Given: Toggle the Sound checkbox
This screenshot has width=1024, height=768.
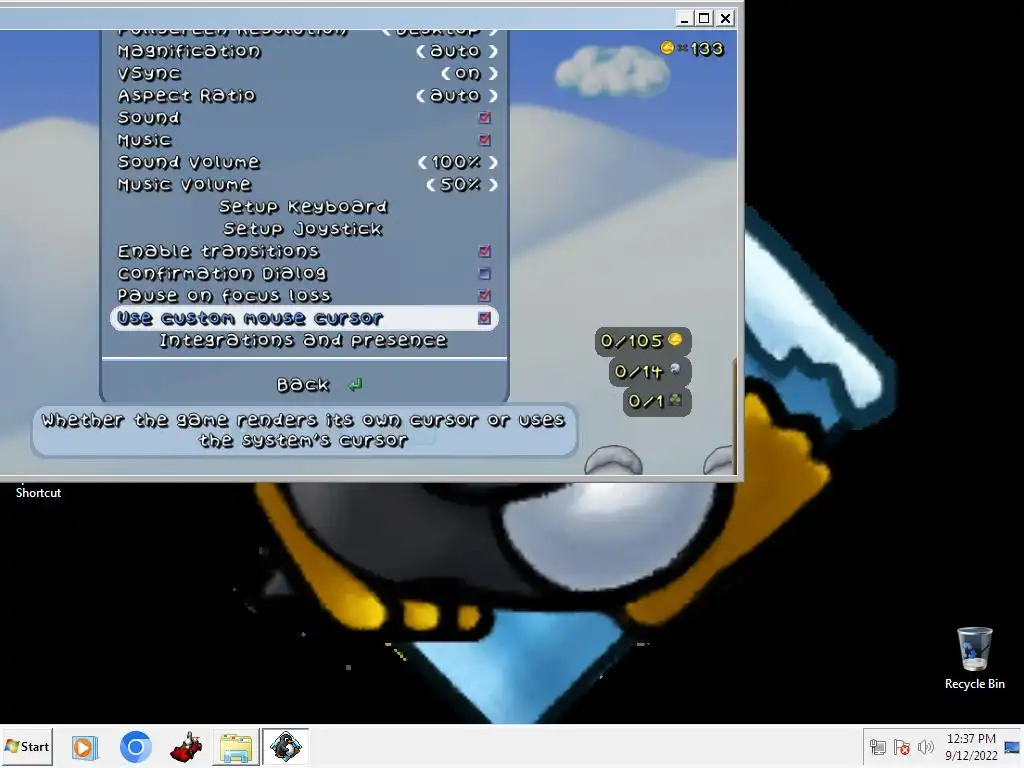Looking at the screenshot, I should tap(485, 118).
